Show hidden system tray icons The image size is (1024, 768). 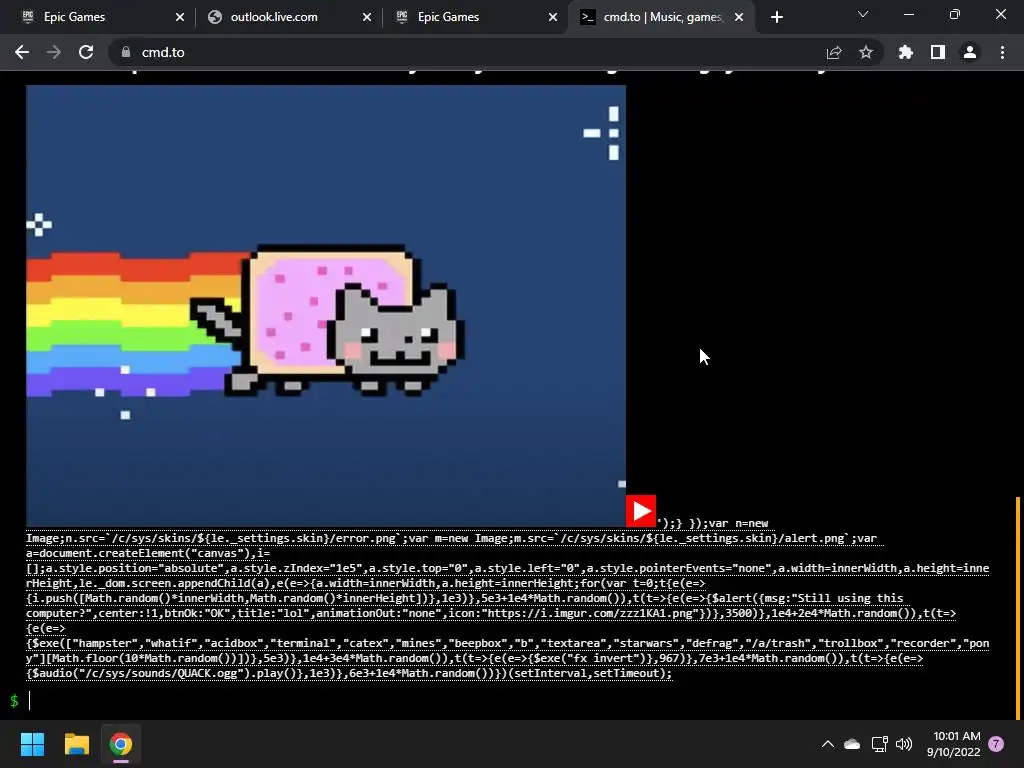pos(827,744)
